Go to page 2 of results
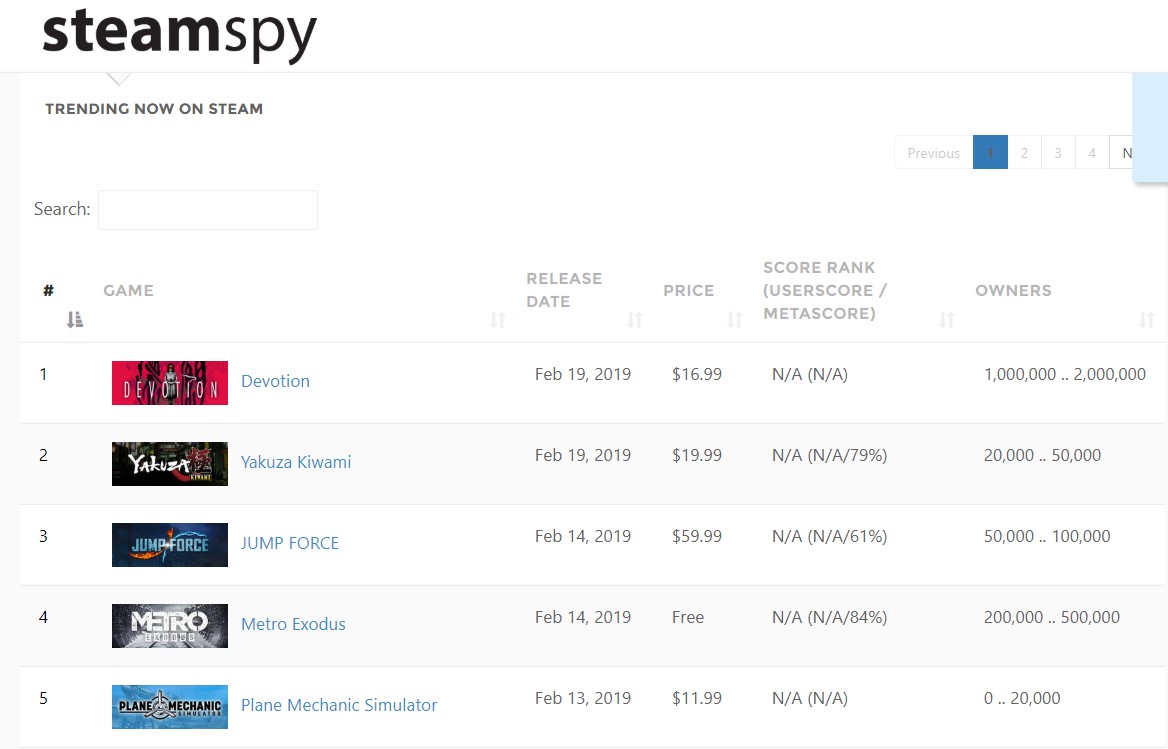The image size is (1168, 749). click(x=1024, y=153)
